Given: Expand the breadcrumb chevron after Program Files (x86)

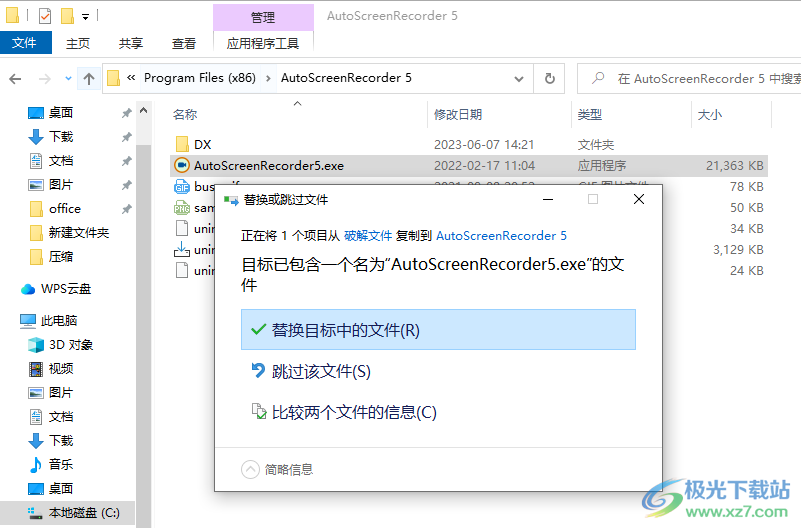Looking at the screenshot, I should pos(268,79).
